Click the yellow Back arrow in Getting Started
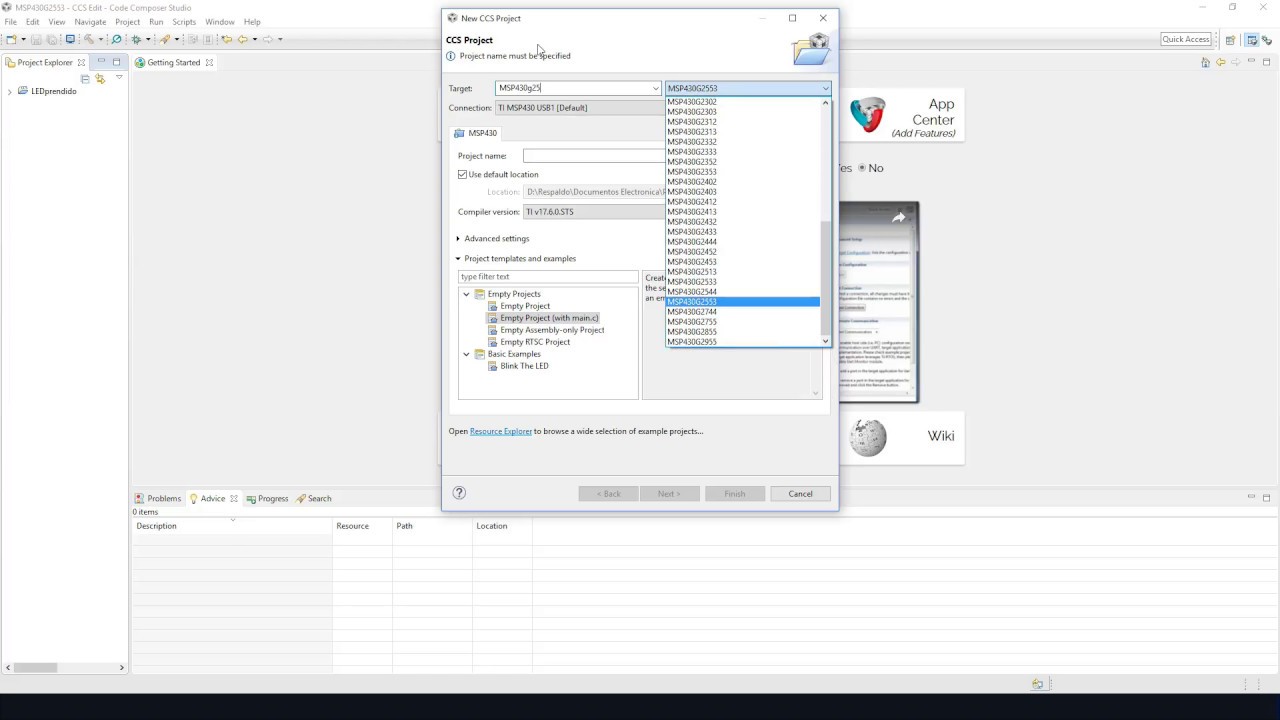Viewport: 1280px width, 720px height. [1221, 62]
